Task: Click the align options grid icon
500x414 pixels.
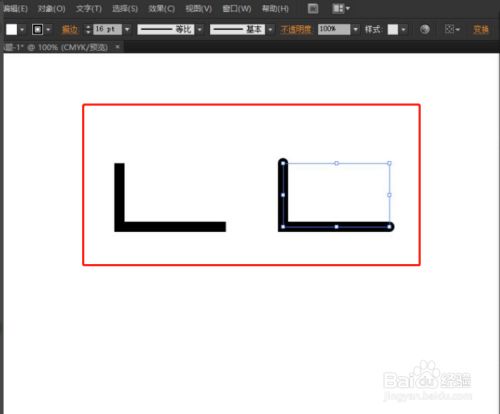Action: pos(450,29)
